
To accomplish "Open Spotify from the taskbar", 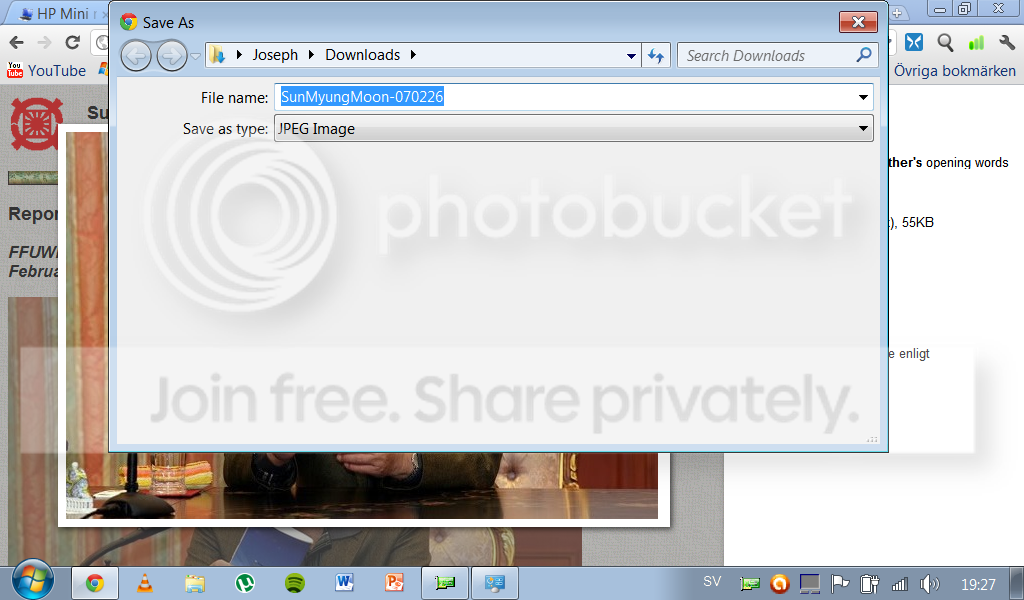I will [295, 582].
